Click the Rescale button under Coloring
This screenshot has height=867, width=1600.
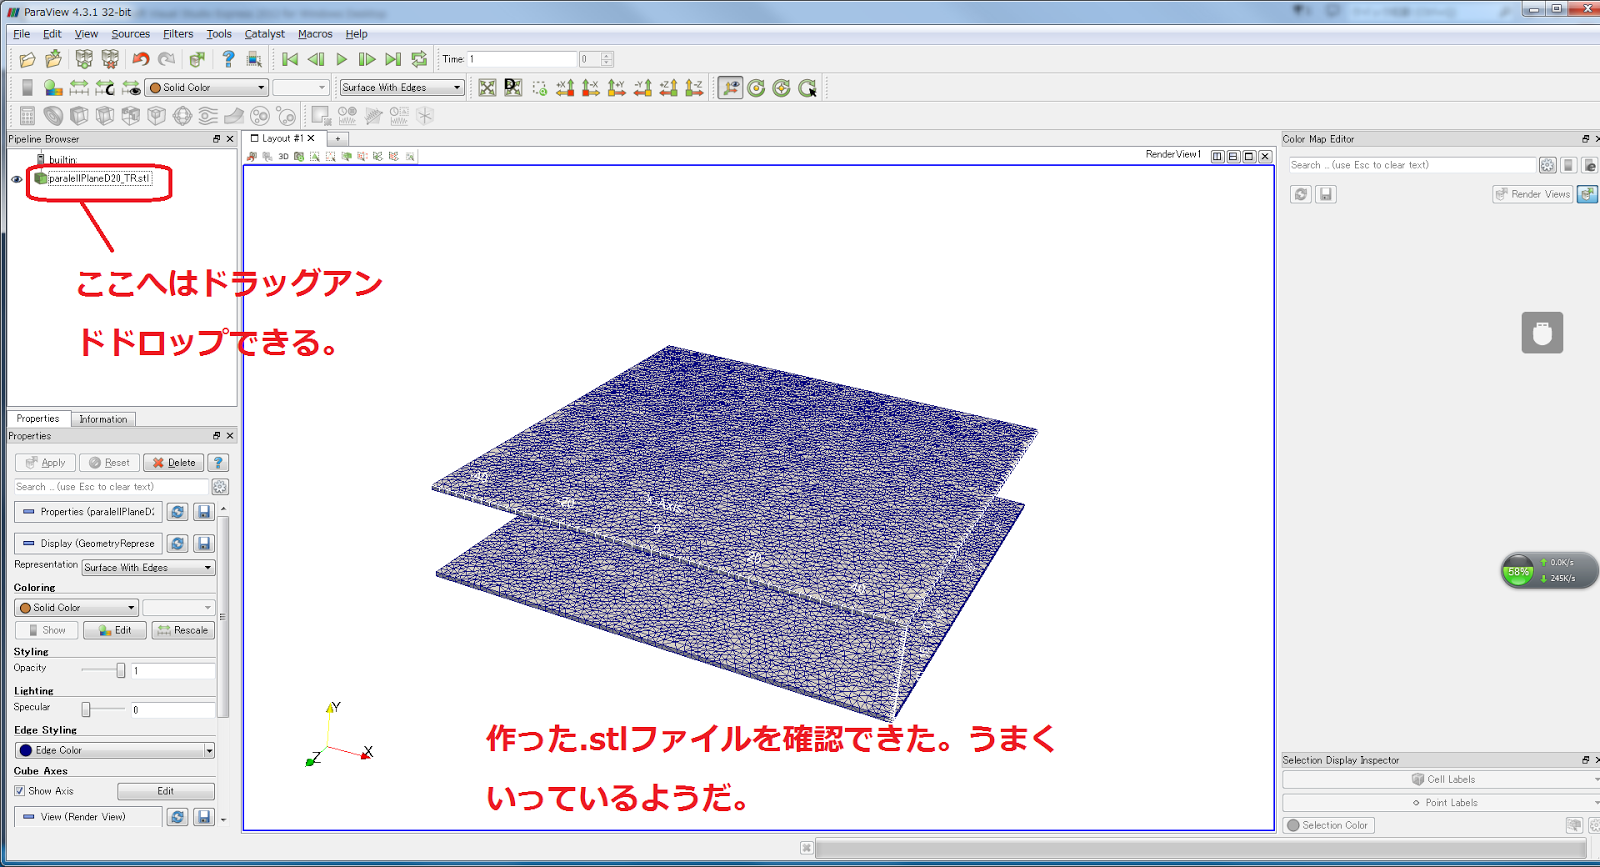coord(183,630)
